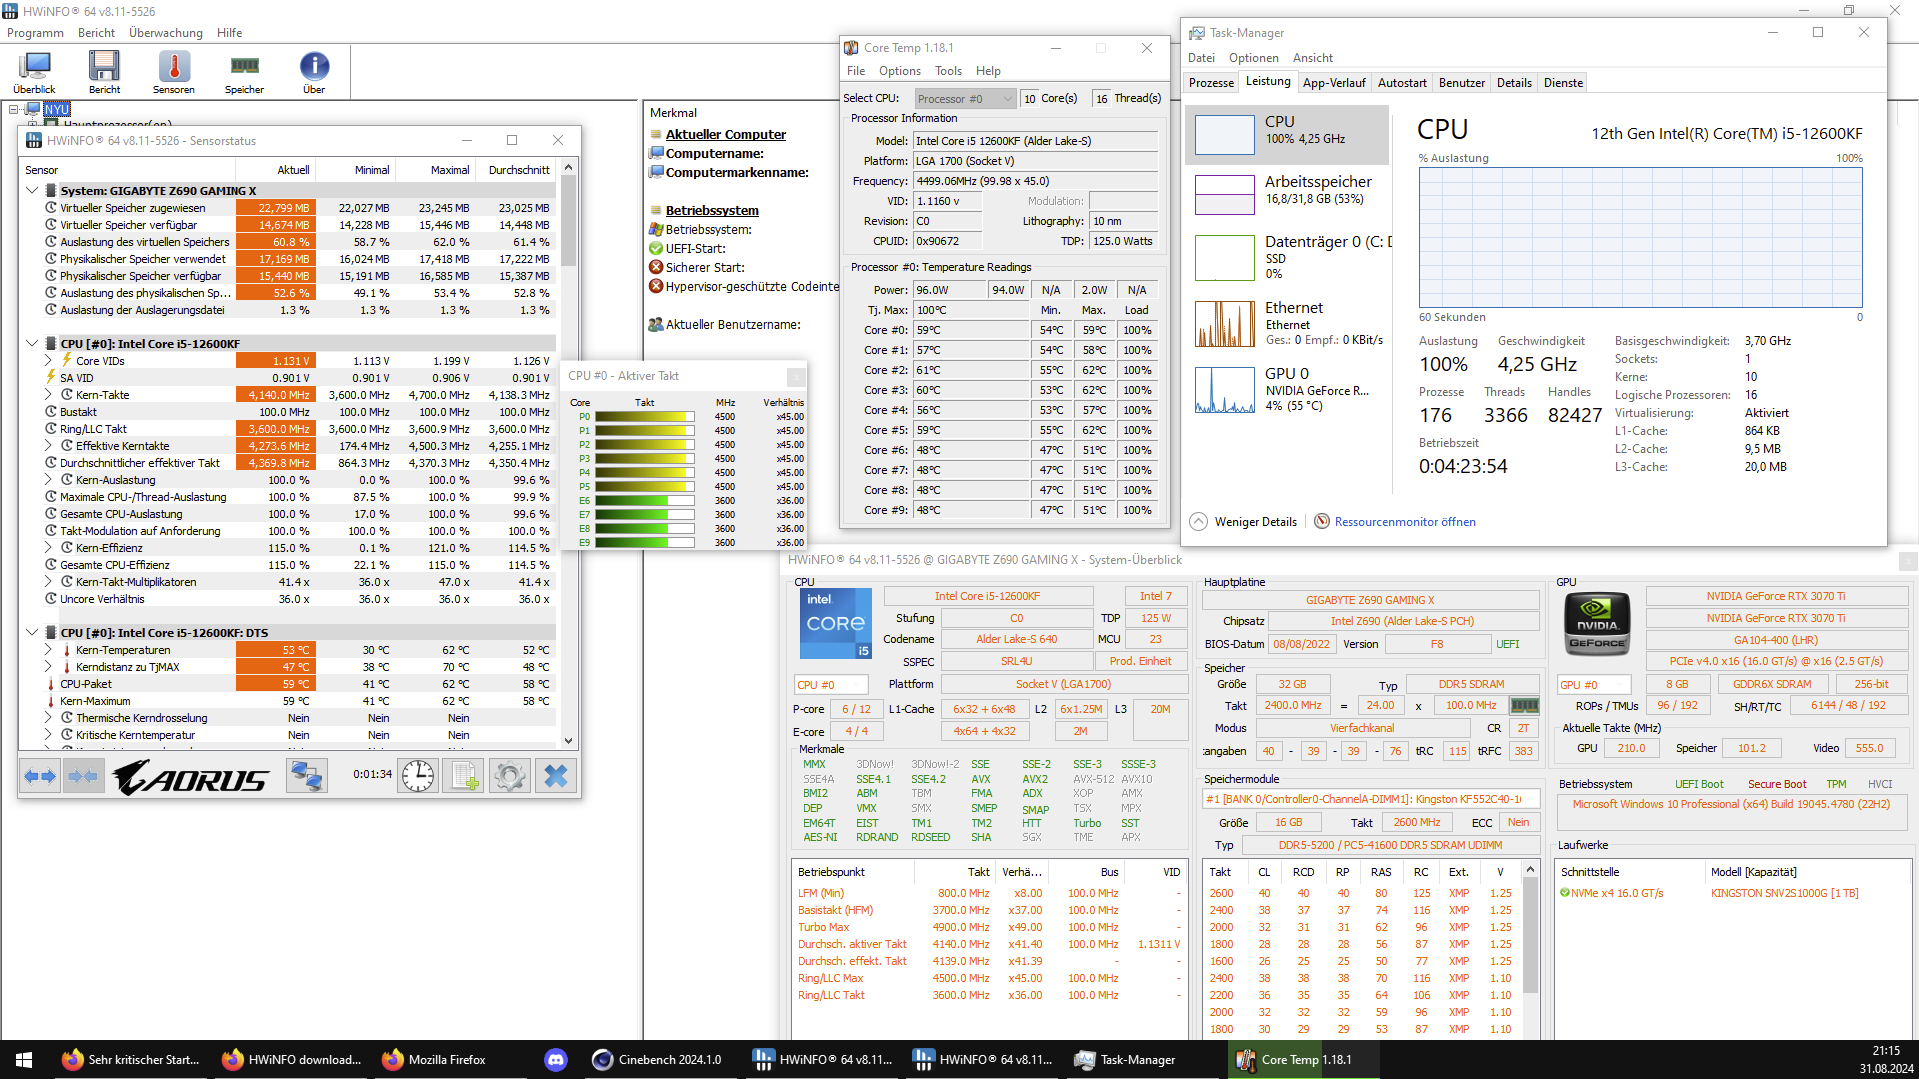Open the Programm menu in HWiNFO
Image resolution: width=1919 pixels, height=1079 pixels.
(35, 33)
